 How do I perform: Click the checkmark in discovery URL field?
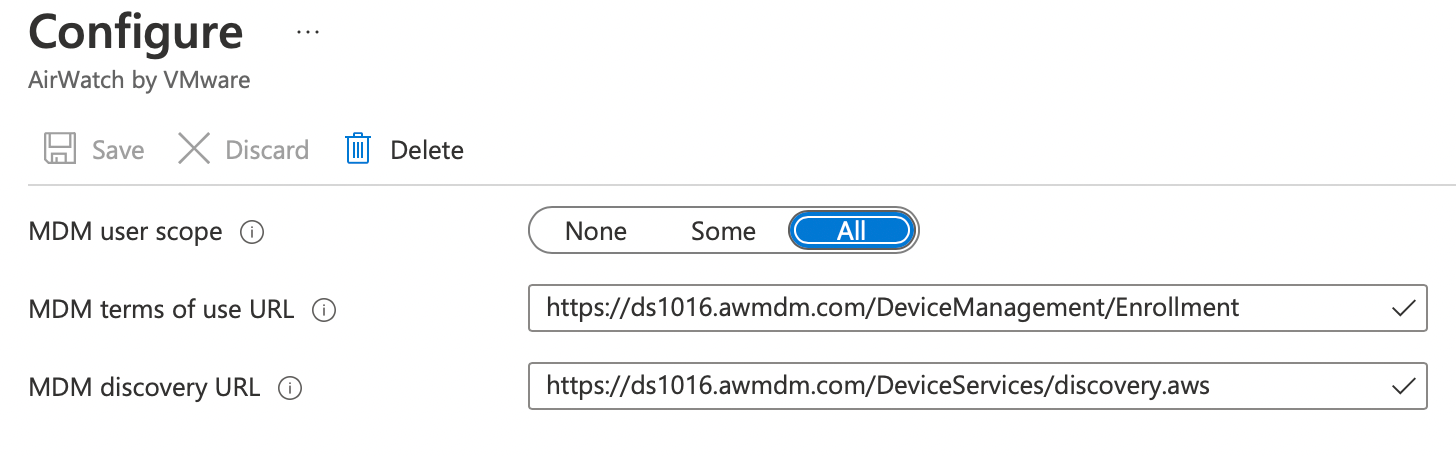click(1403, 386)
